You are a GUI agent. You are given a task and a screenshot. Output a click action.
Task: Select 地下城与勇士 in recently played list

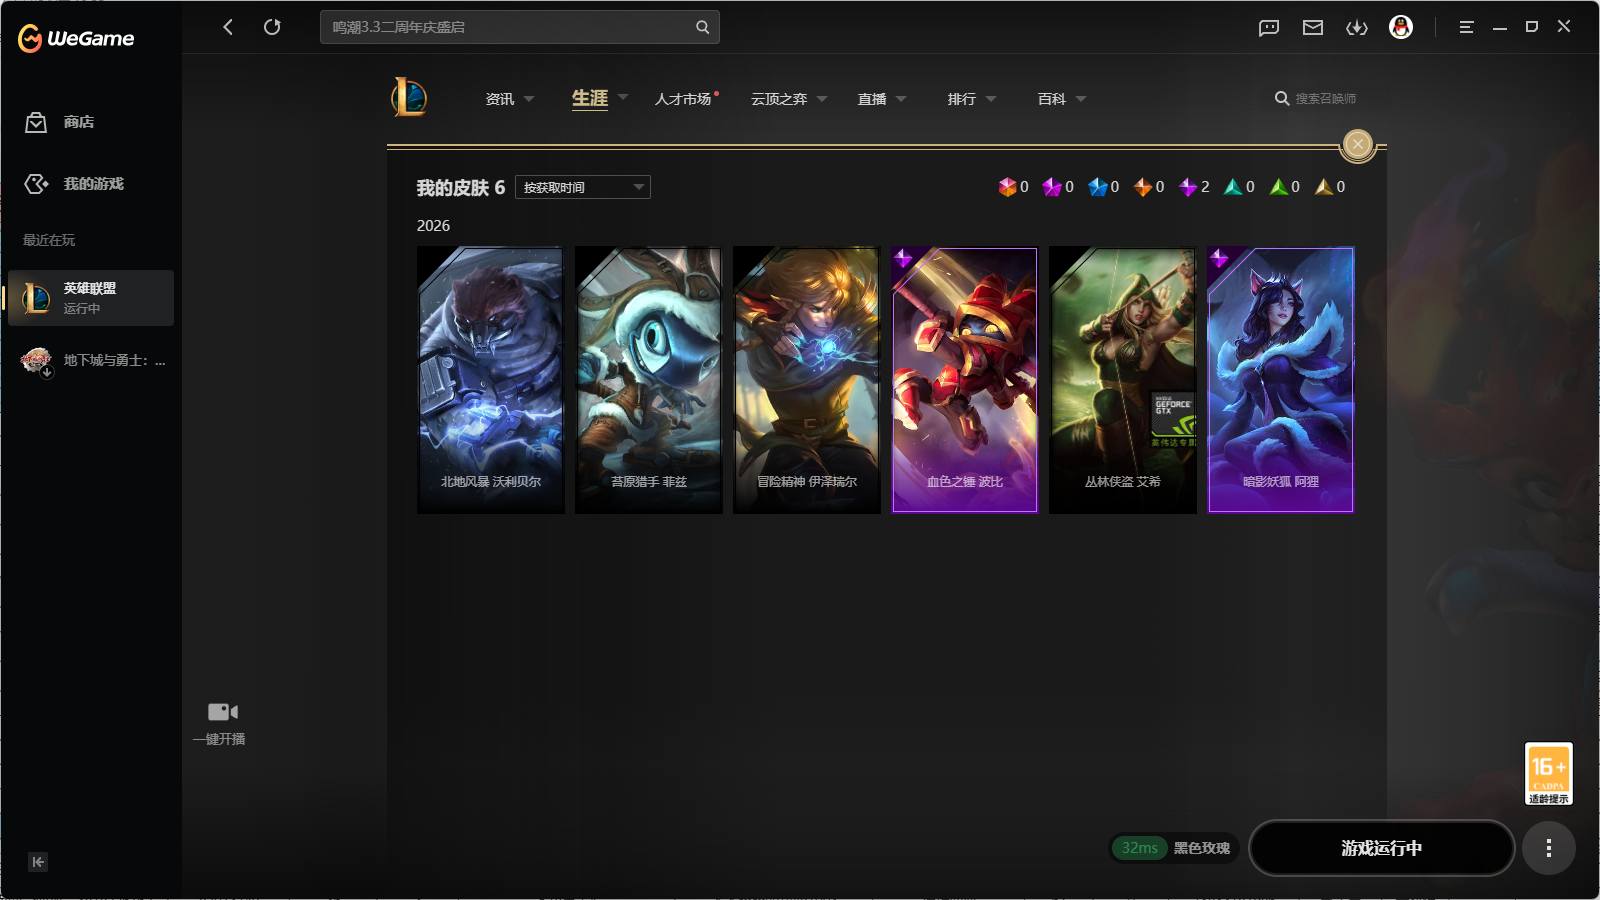(x=91, y=360)
